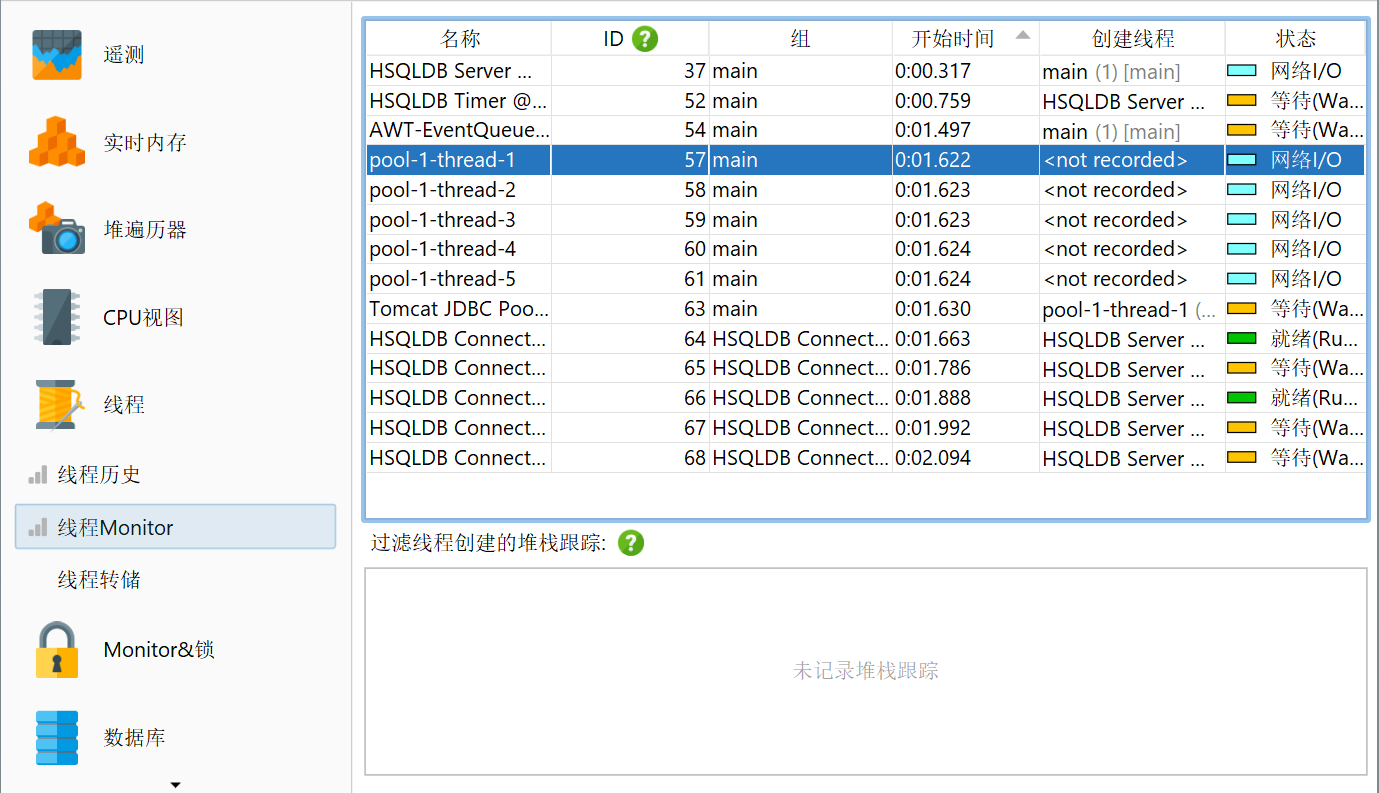Image resolution: width=1379 pixels, height=793 pixels.
Task: Open the 遥测 section label
Action: 124,55
